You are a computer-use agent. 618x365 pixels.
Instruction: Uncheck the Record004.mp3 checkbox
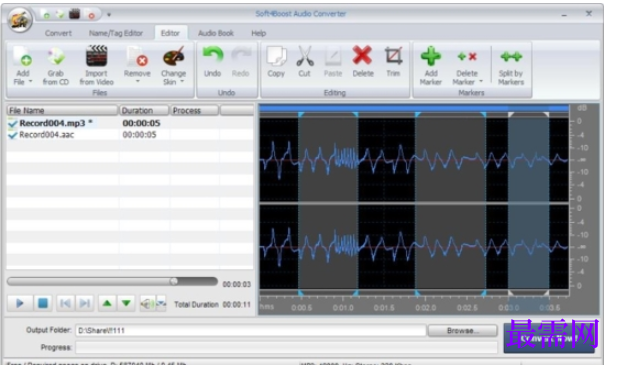click(13, 123)
